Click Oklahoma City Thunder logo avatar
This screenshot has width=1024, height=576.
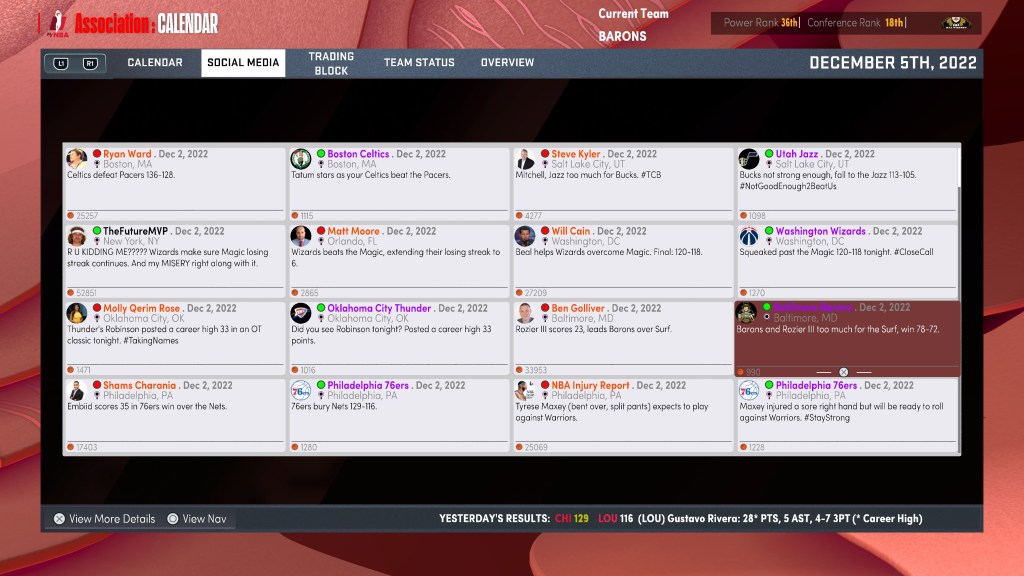click(x=300, y=313)
